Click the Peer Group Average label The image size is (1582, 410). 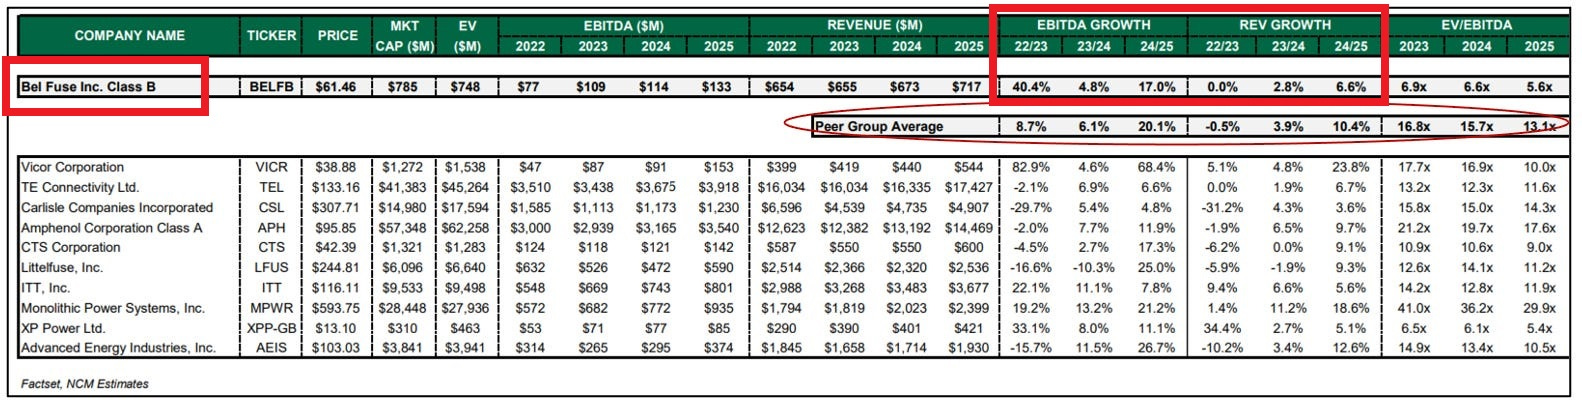click(879, 127)
